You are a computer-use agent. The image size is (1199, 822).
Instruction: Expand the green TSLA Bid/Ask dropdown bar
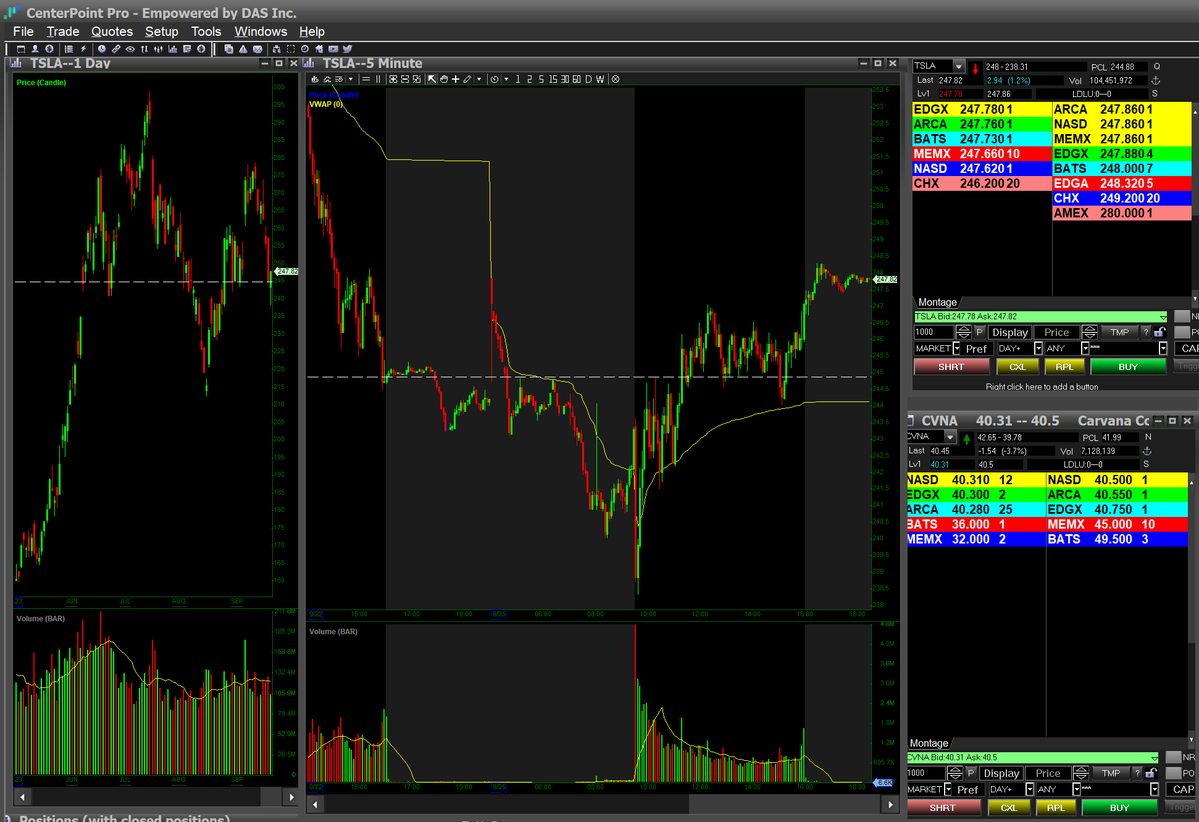point(1163,317)
